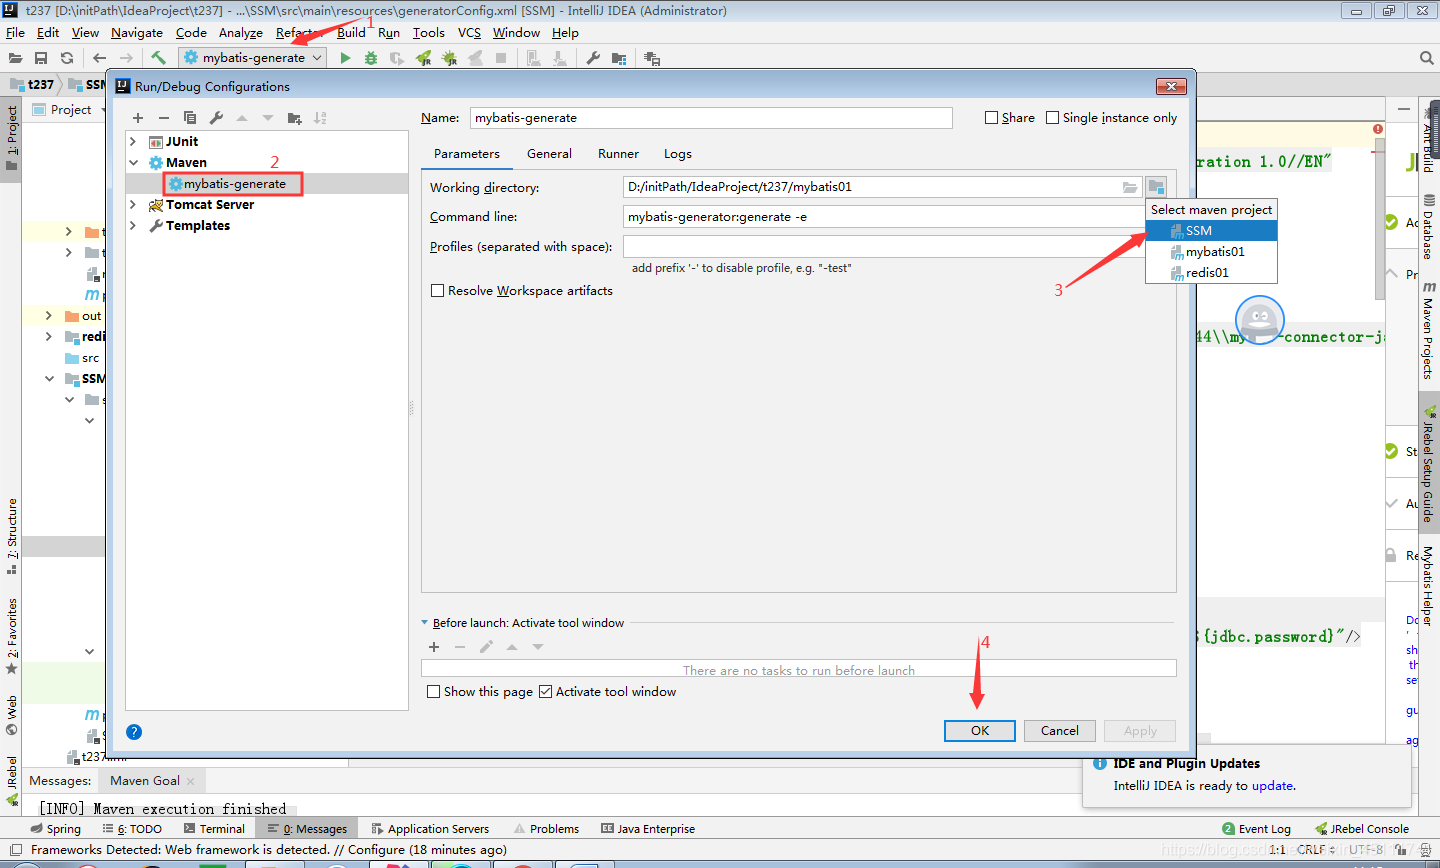Image resolution: width=1440 pixels, height=868 pixels.
Task: Open the Messages tool window tab
Action: (308, 829)
